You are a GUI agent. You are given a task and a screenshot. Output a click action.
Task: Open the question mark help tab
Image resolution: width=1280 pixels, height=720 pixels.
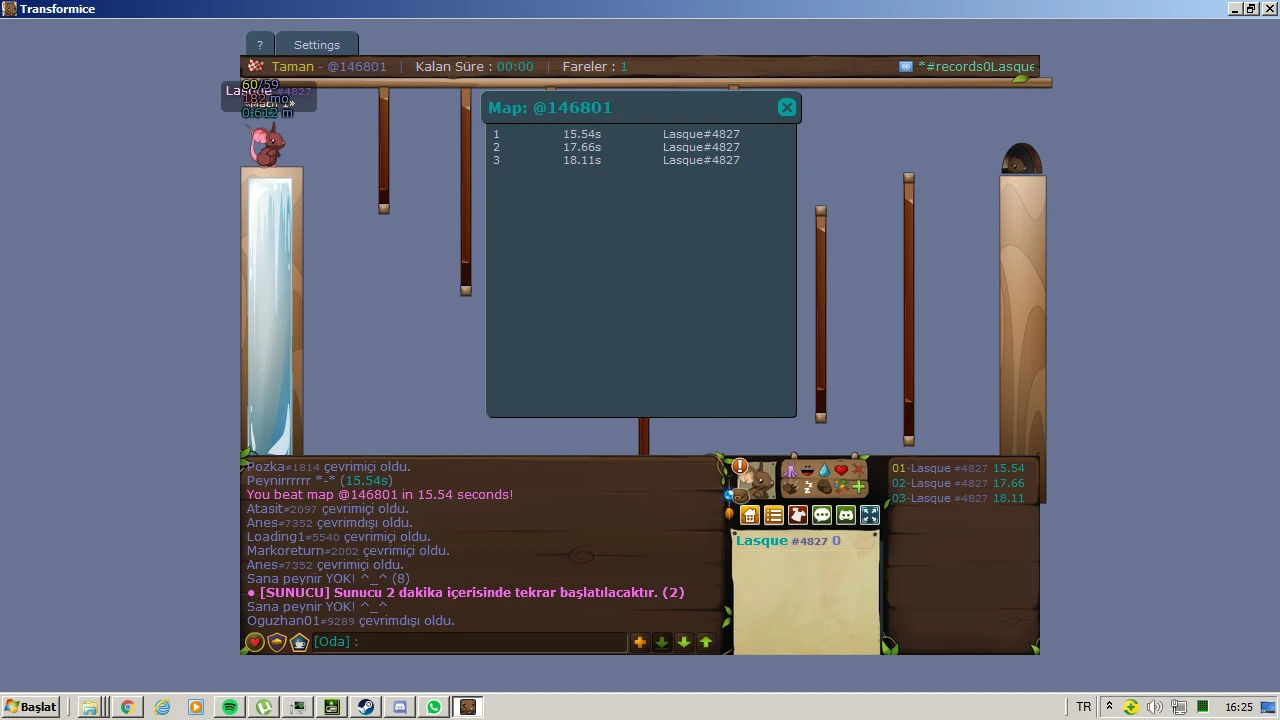pos(259,44)
